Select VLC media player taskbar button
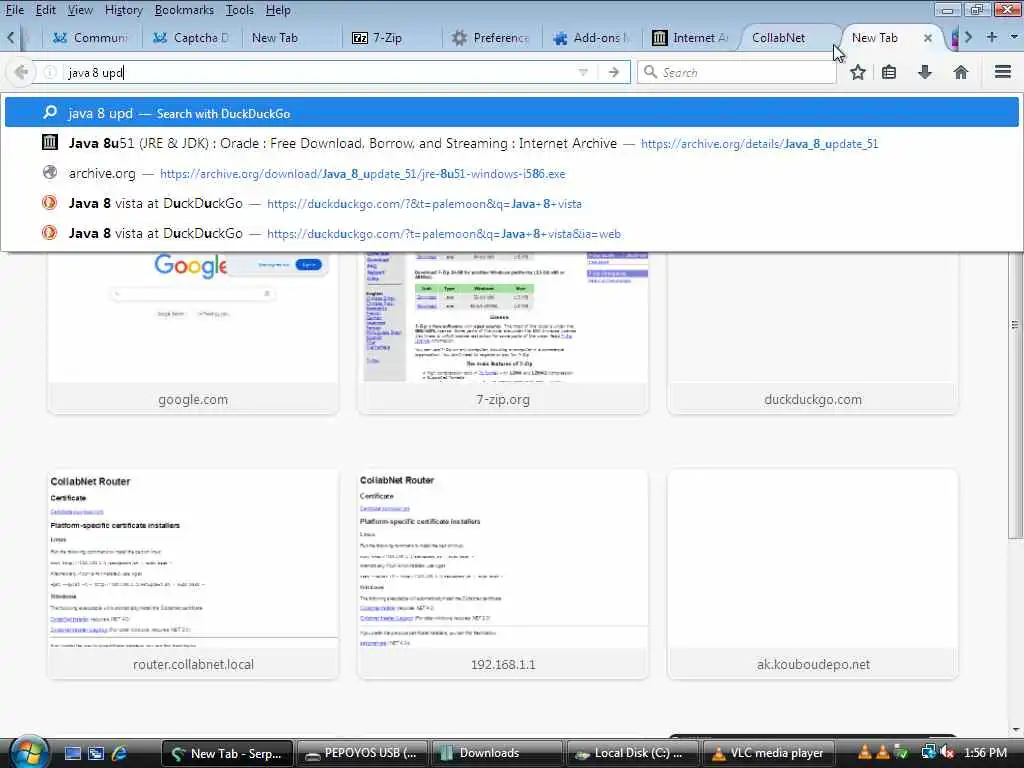The image size is (1024, 768). [x=767, y=753]
